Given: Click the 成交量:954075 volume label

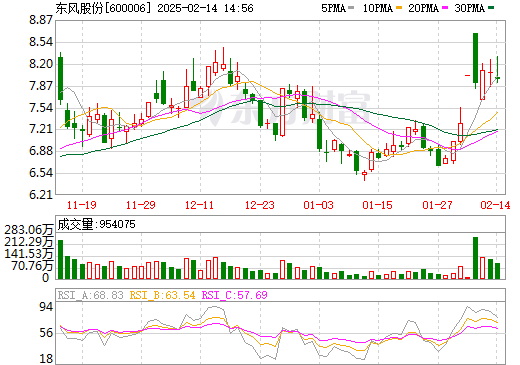Looking at the screenshot, I should 97,224.
